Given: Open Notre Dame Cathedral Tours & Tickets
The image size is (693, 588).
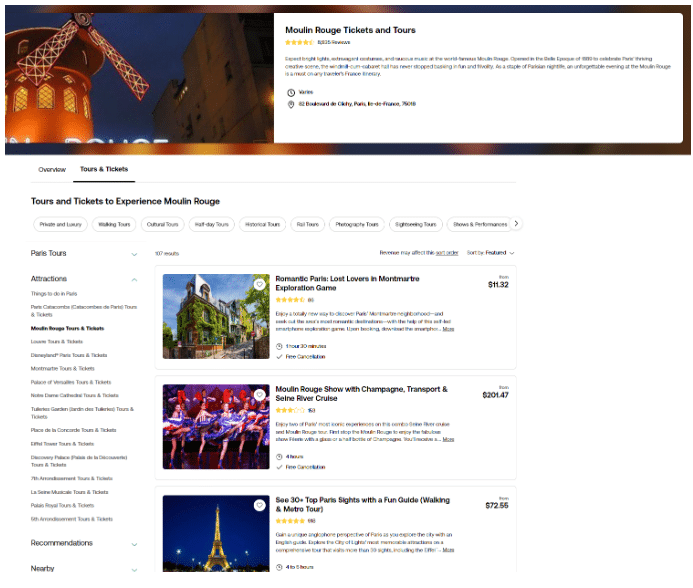Looking at the screenshot, I should [75, 395].
